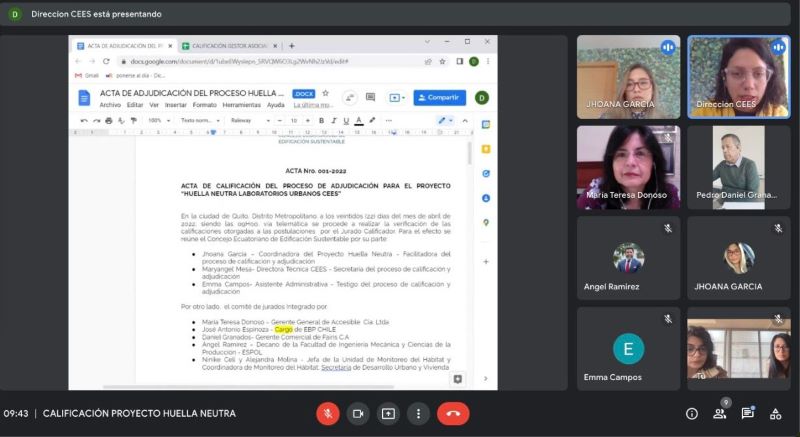Increase font size with plus button
Image resolution: width=800 pixels, height=437 pixels.
click(x=307, y=121)
